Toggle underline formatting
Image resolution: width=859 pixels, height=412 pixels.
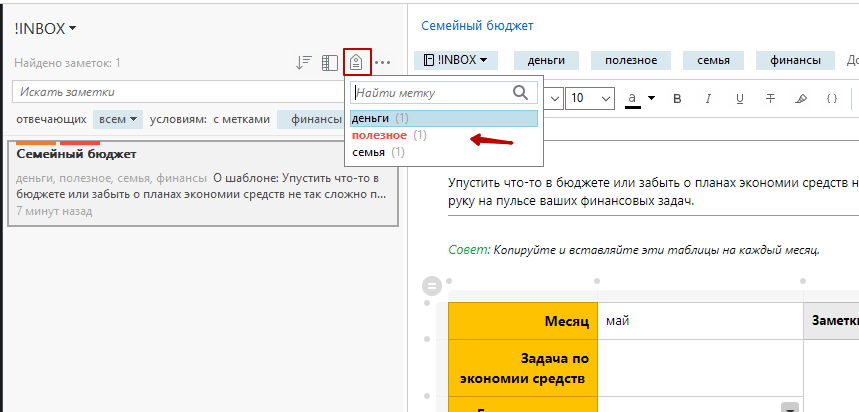click(739, 98)
